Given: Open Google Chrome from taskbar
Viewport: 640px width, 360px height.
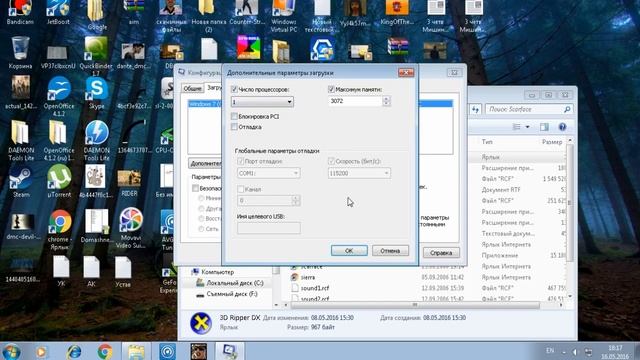Looking at the screenshot, I should [x=105, y=351].
